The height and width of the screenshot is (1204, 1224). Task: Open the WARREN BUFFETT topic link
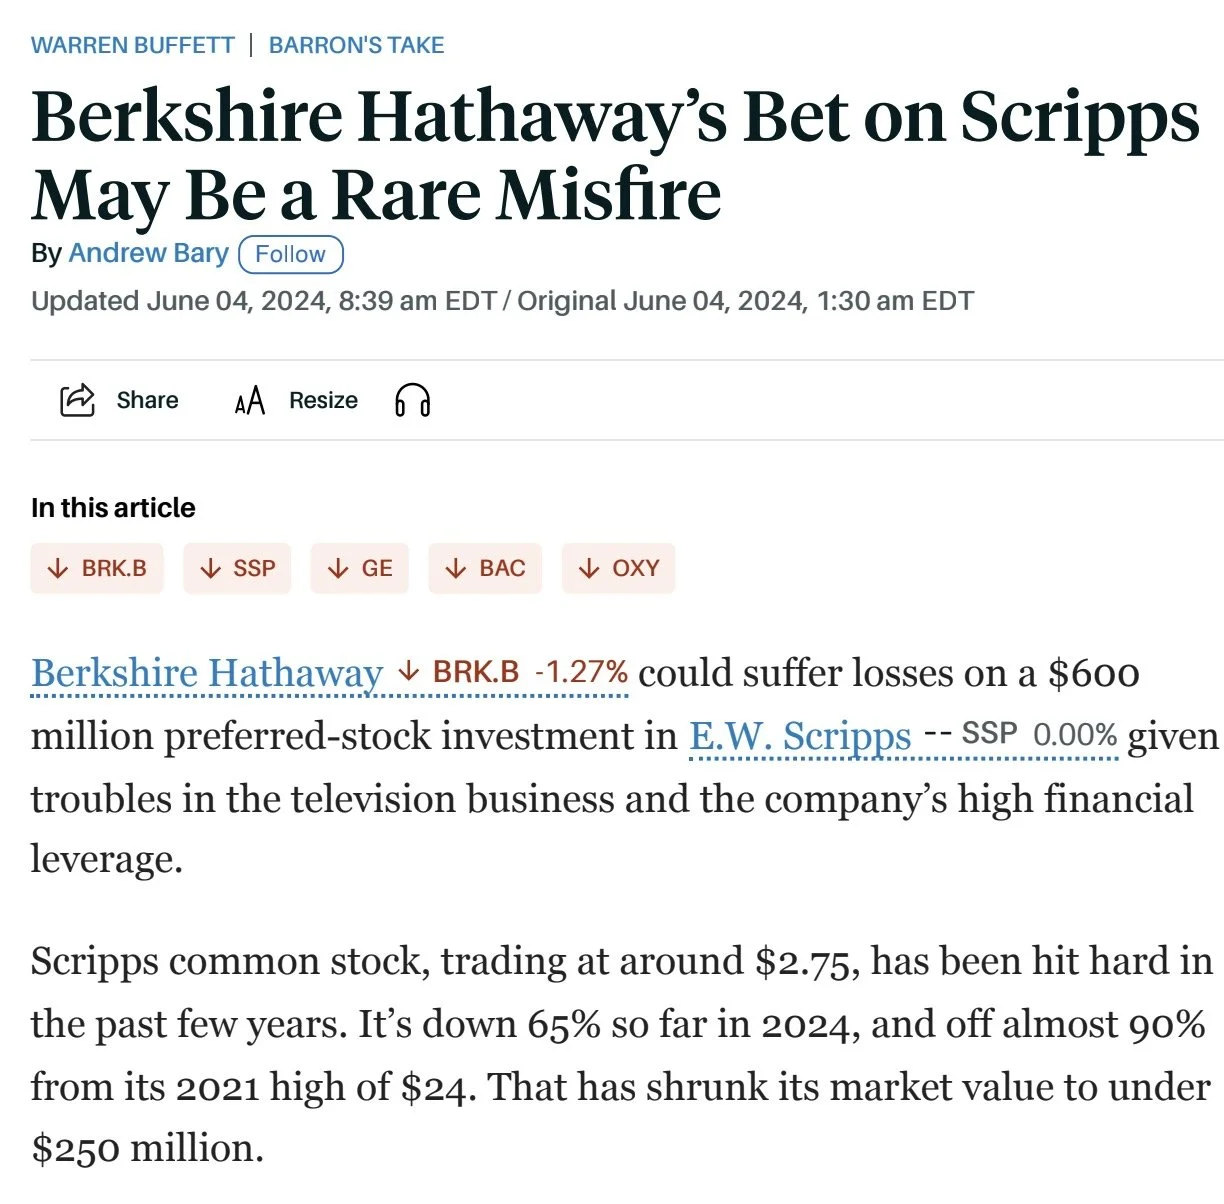tap(133, 45)
